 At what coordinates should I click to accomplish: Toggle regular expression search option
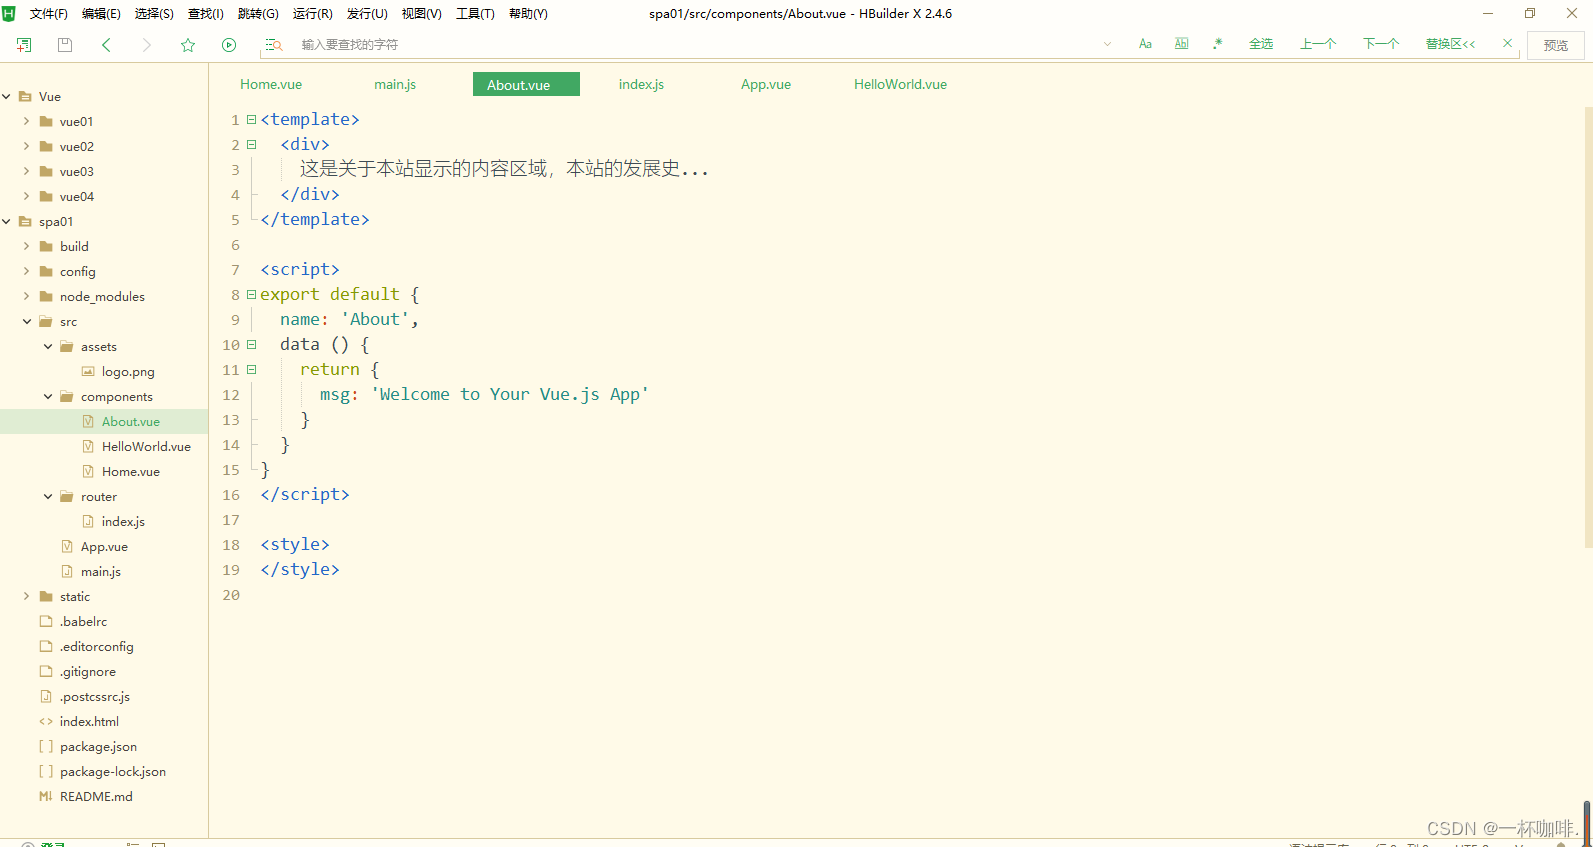tap(1217, 44)
